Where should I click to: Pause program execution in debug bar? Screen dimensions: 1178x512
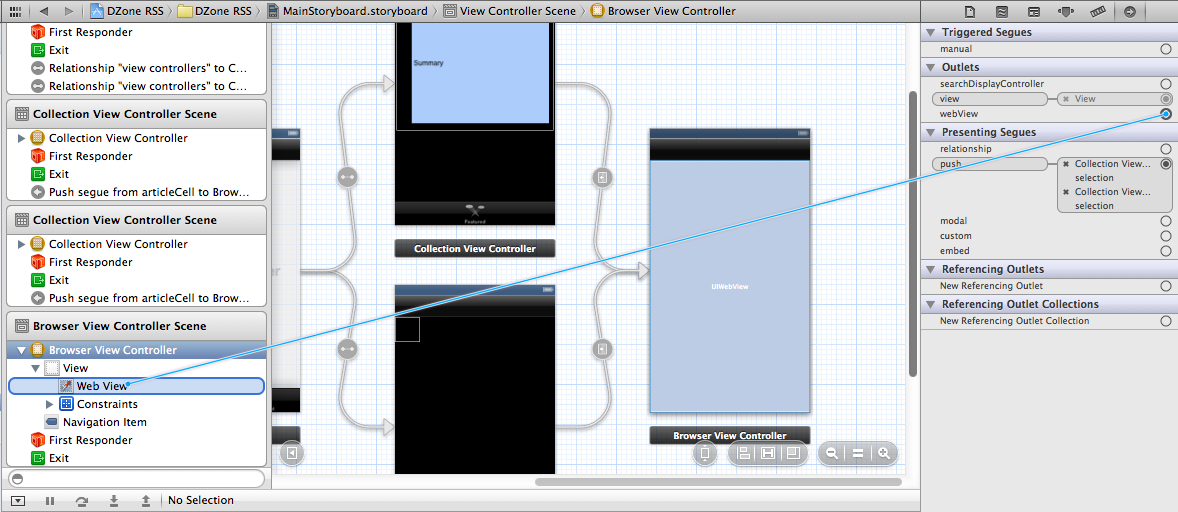(50, 500)
